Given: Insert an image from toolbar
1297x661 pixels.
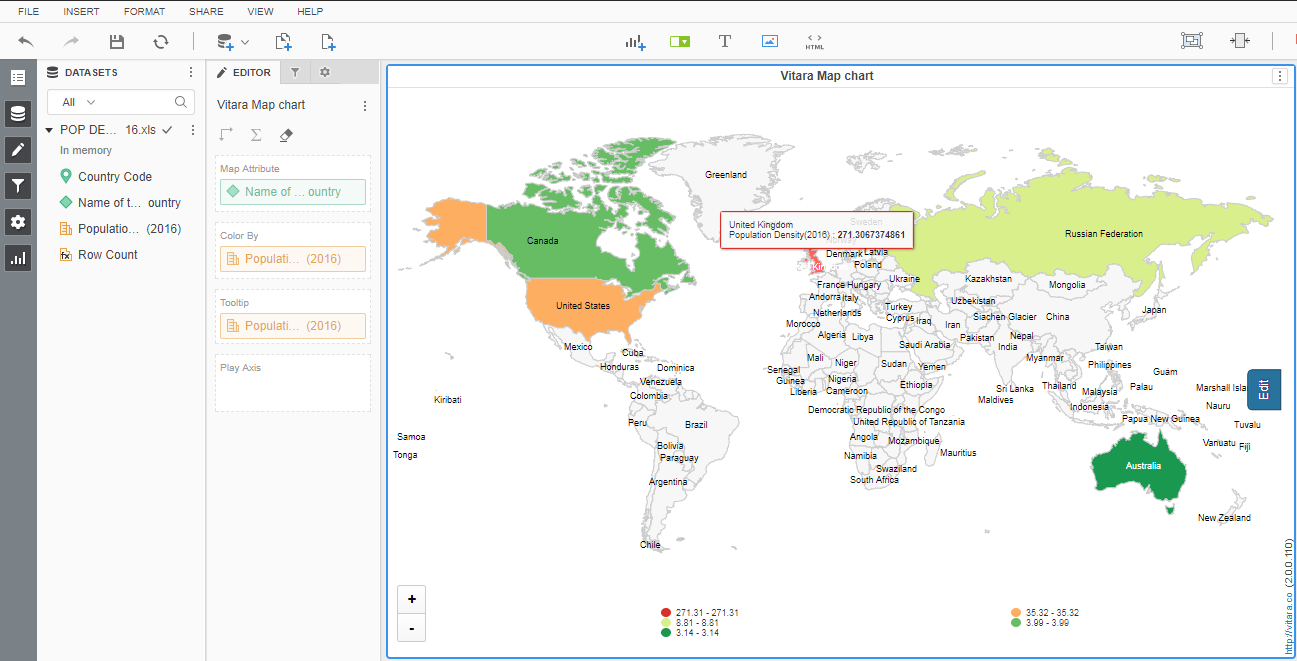Looking at the screenshot, I should (x=769, y=41).
